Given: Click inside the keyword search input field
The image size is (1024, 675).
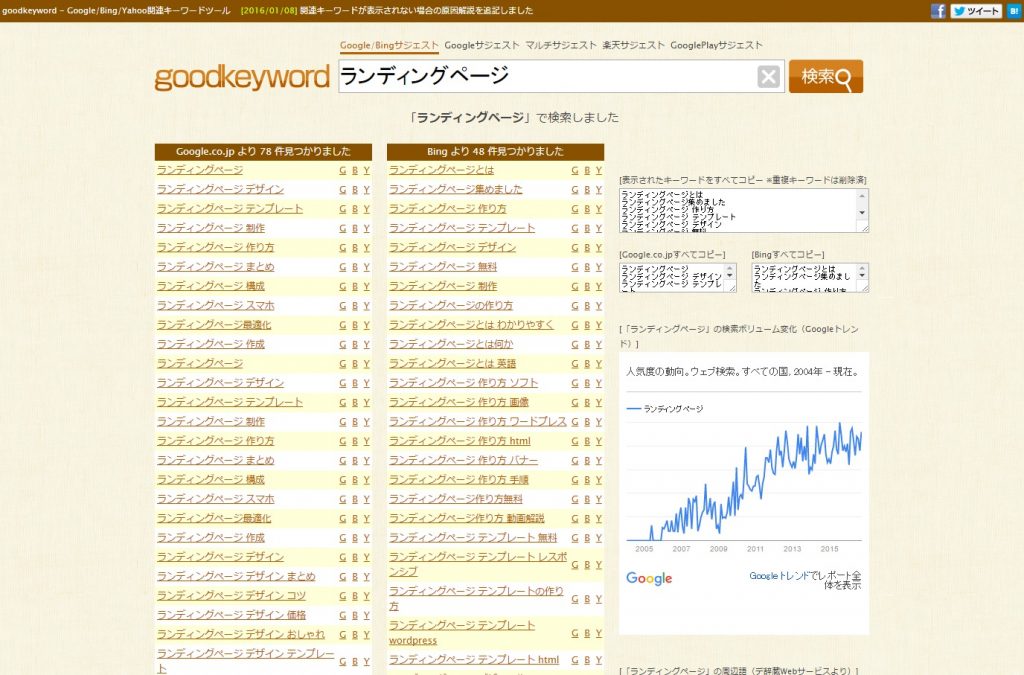Looking at the screenshot, I should [550, 76].
